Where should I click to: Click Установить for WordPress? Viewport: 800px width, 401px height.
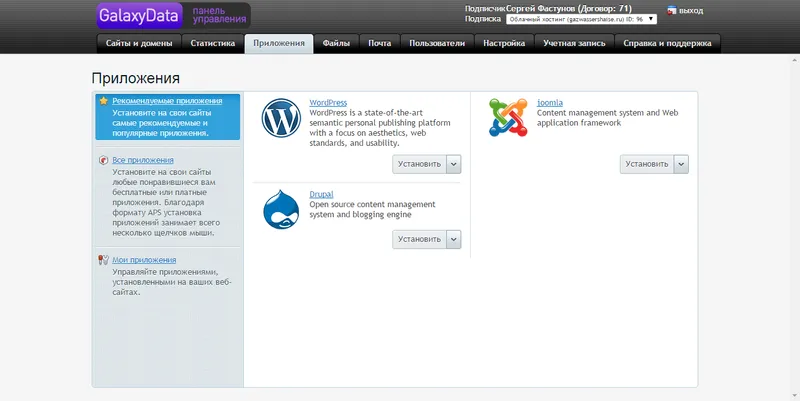(419, 164)
